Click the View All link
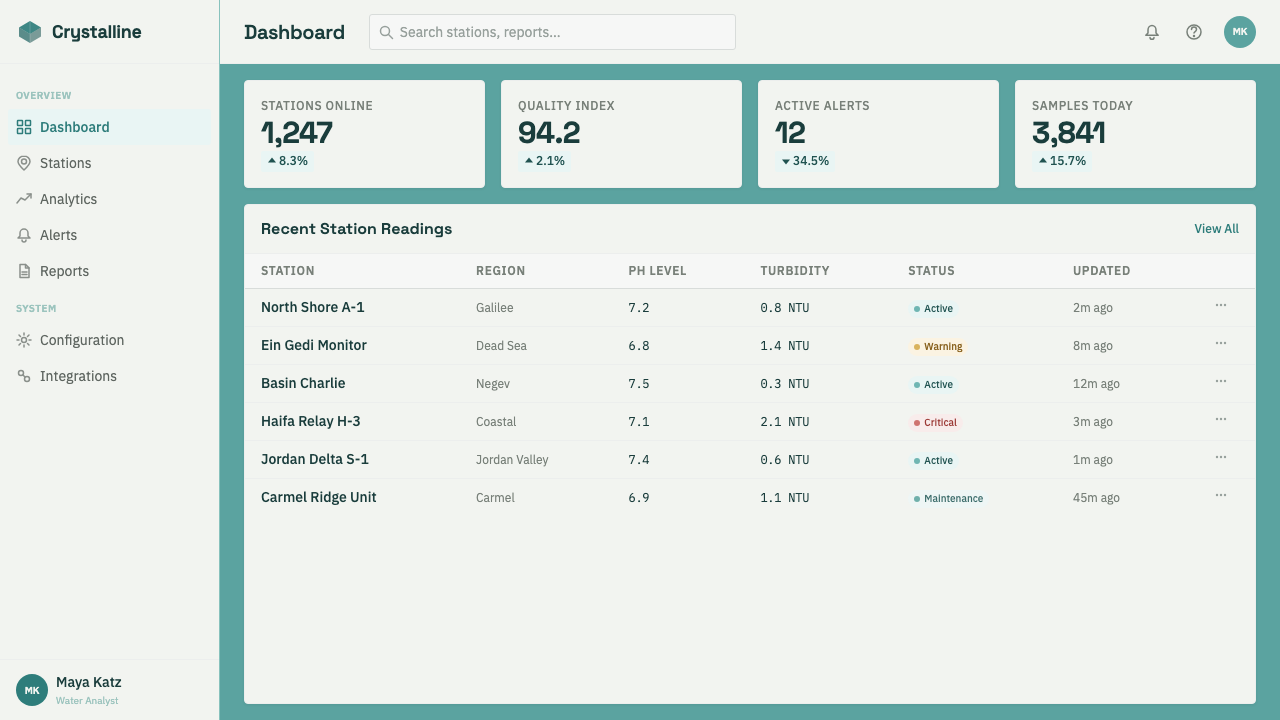This screenshot has width=1280, height=720. (x=1216, y=229)
